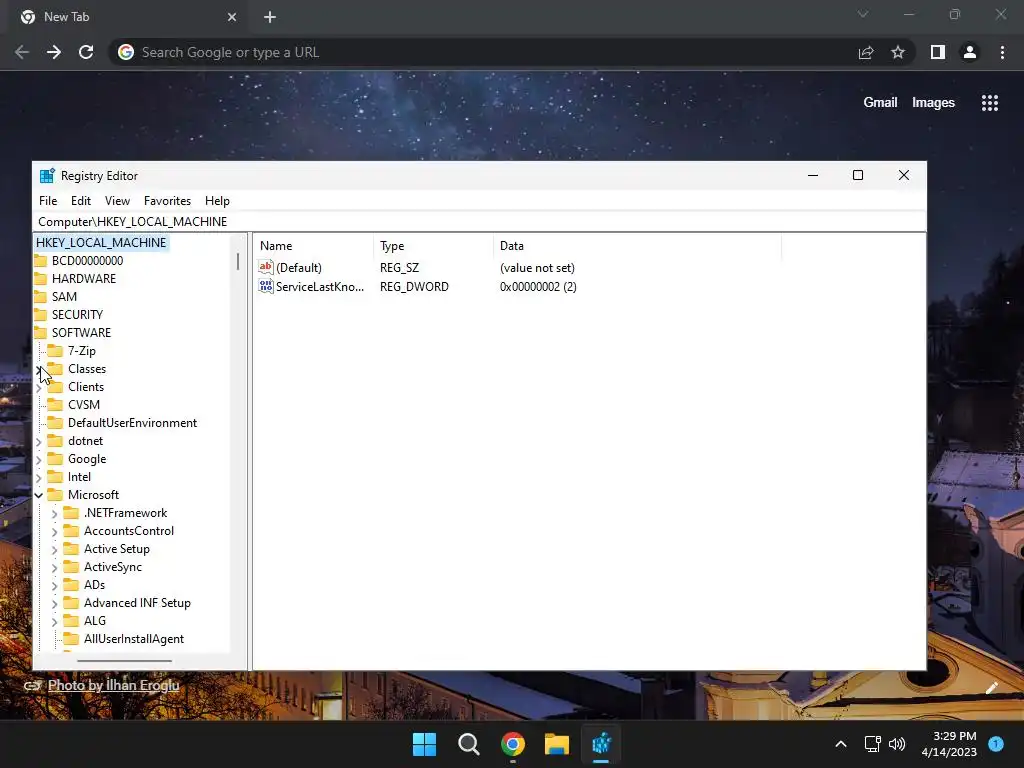Select the HKEY_LOCAL_MACHINE tree node
Viewport: 1024px width, 768px height.
(x=101, y=242)
